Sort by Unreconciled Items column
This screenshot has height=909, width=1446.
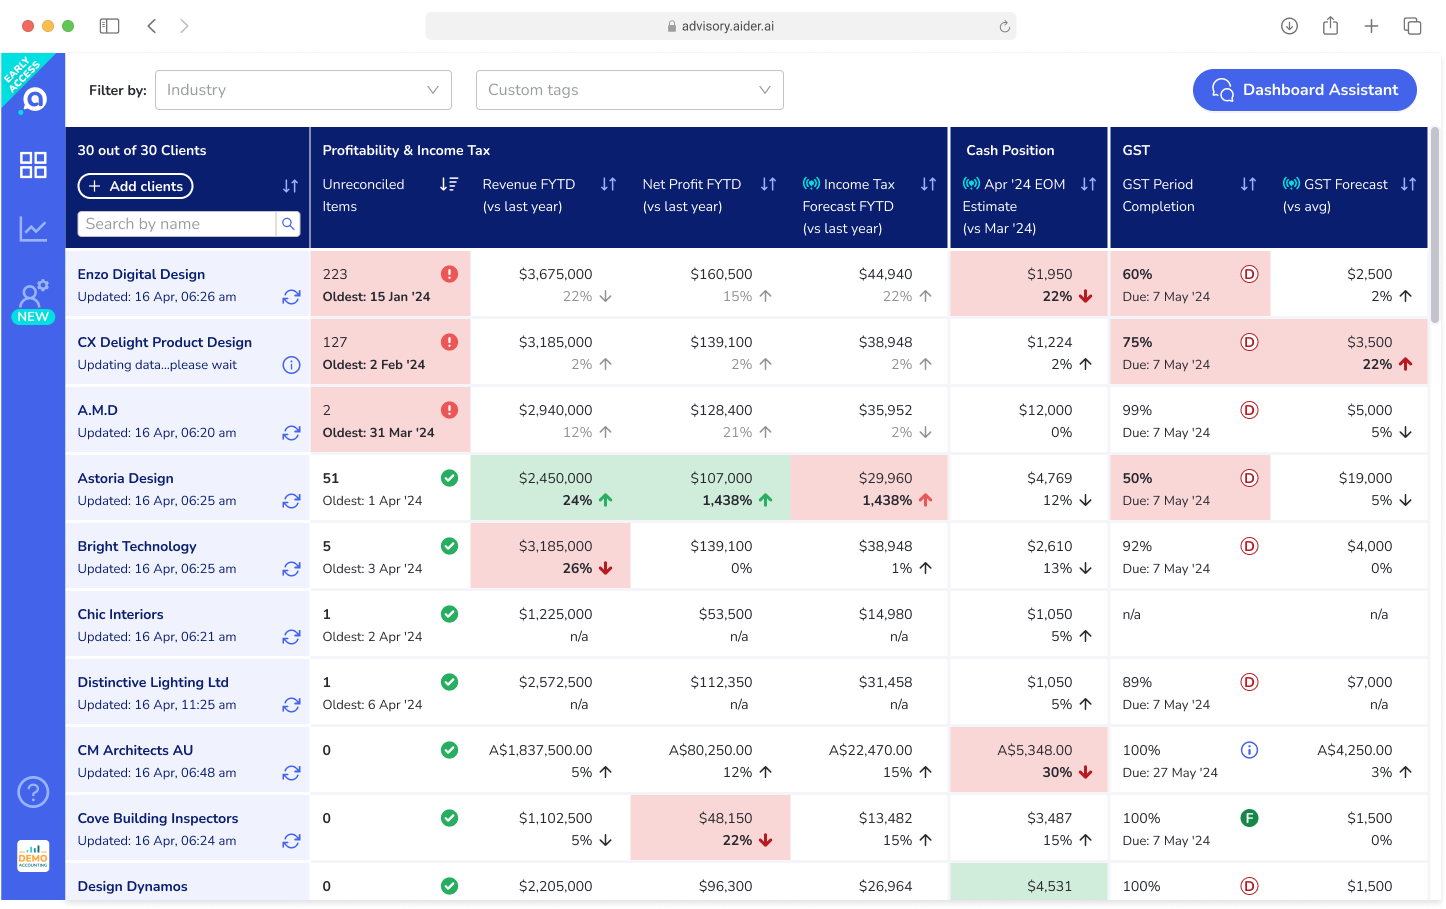(449, 184)
